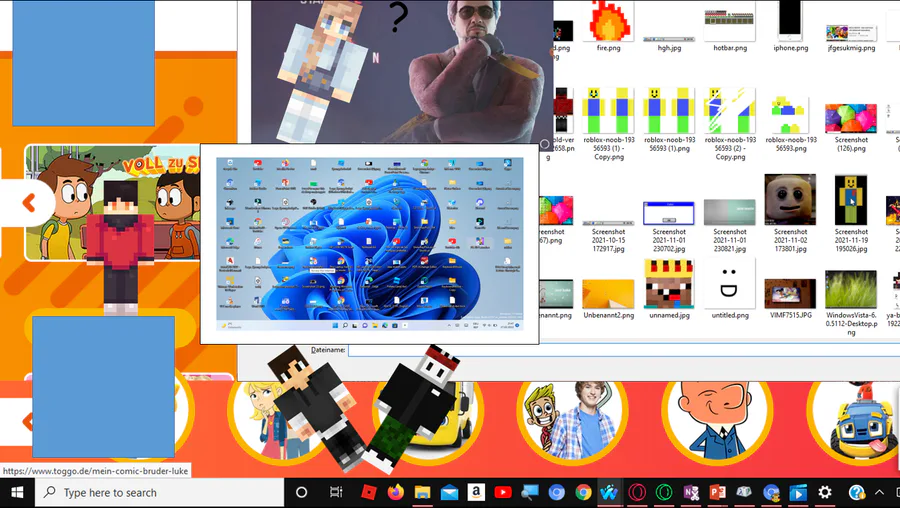Open the Get Help question mark icon
The height and width of the screenshot is (508, 900).
pos(856,493)
